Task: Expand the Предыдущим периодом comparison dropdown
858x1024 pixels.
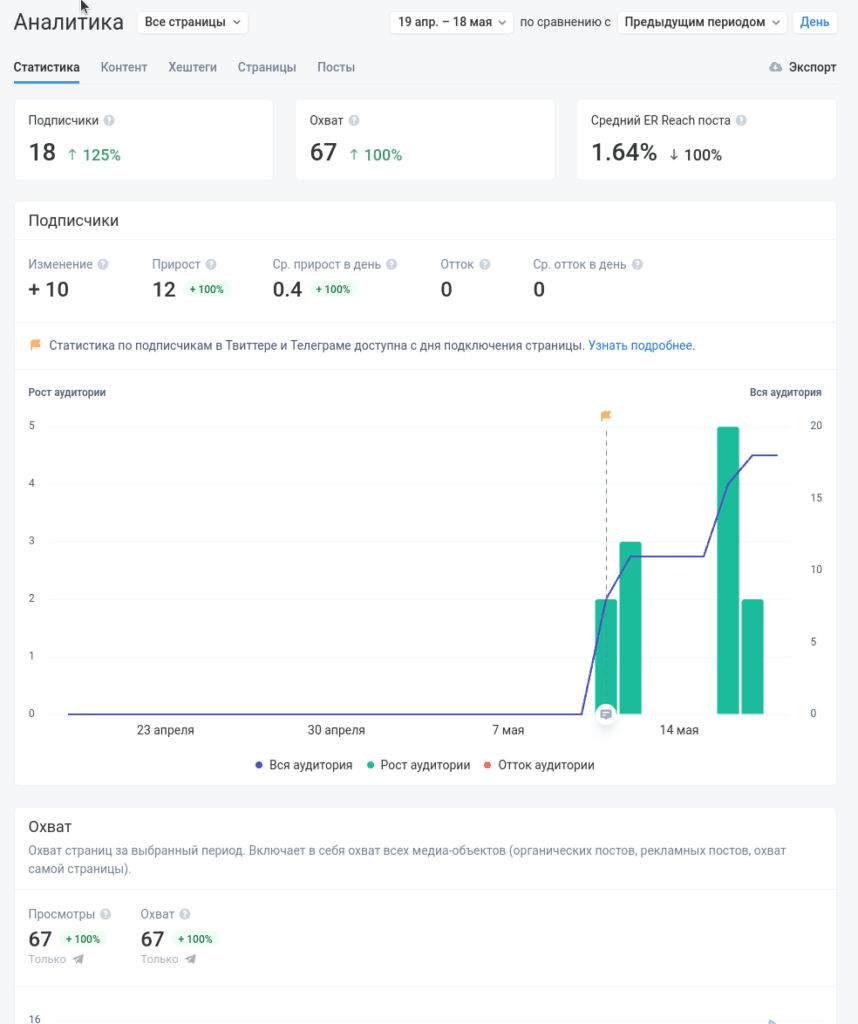Action: click(702, 22)
